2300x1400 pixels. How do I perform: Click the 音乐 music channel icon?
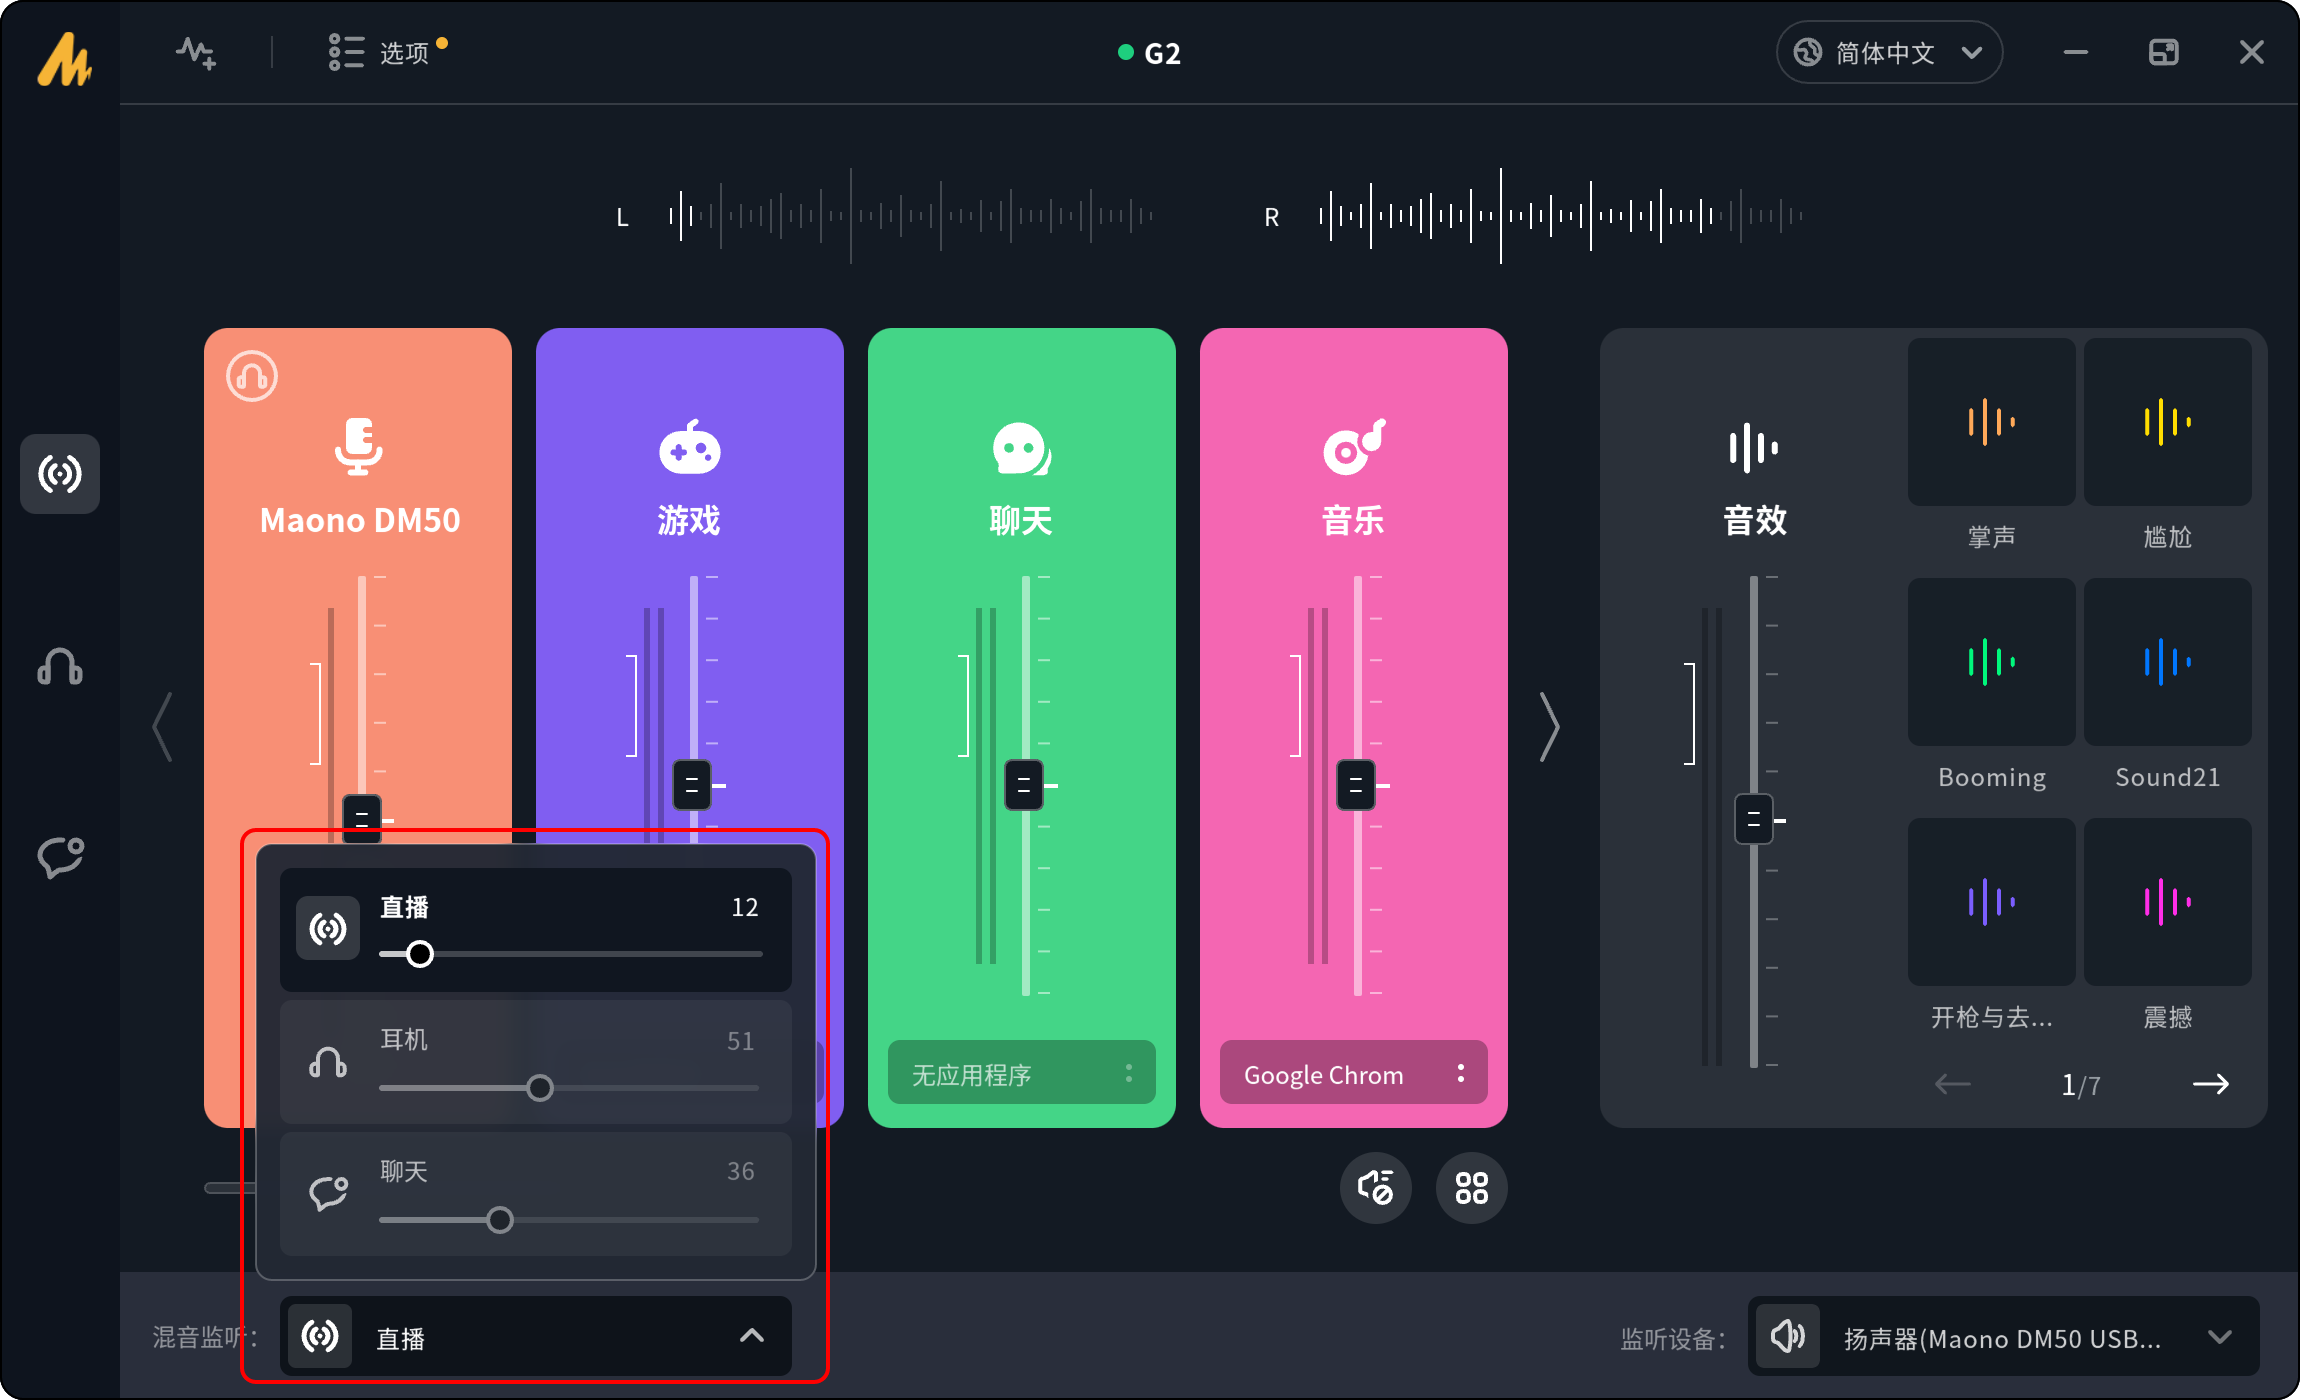click(x=1353, y=448)
